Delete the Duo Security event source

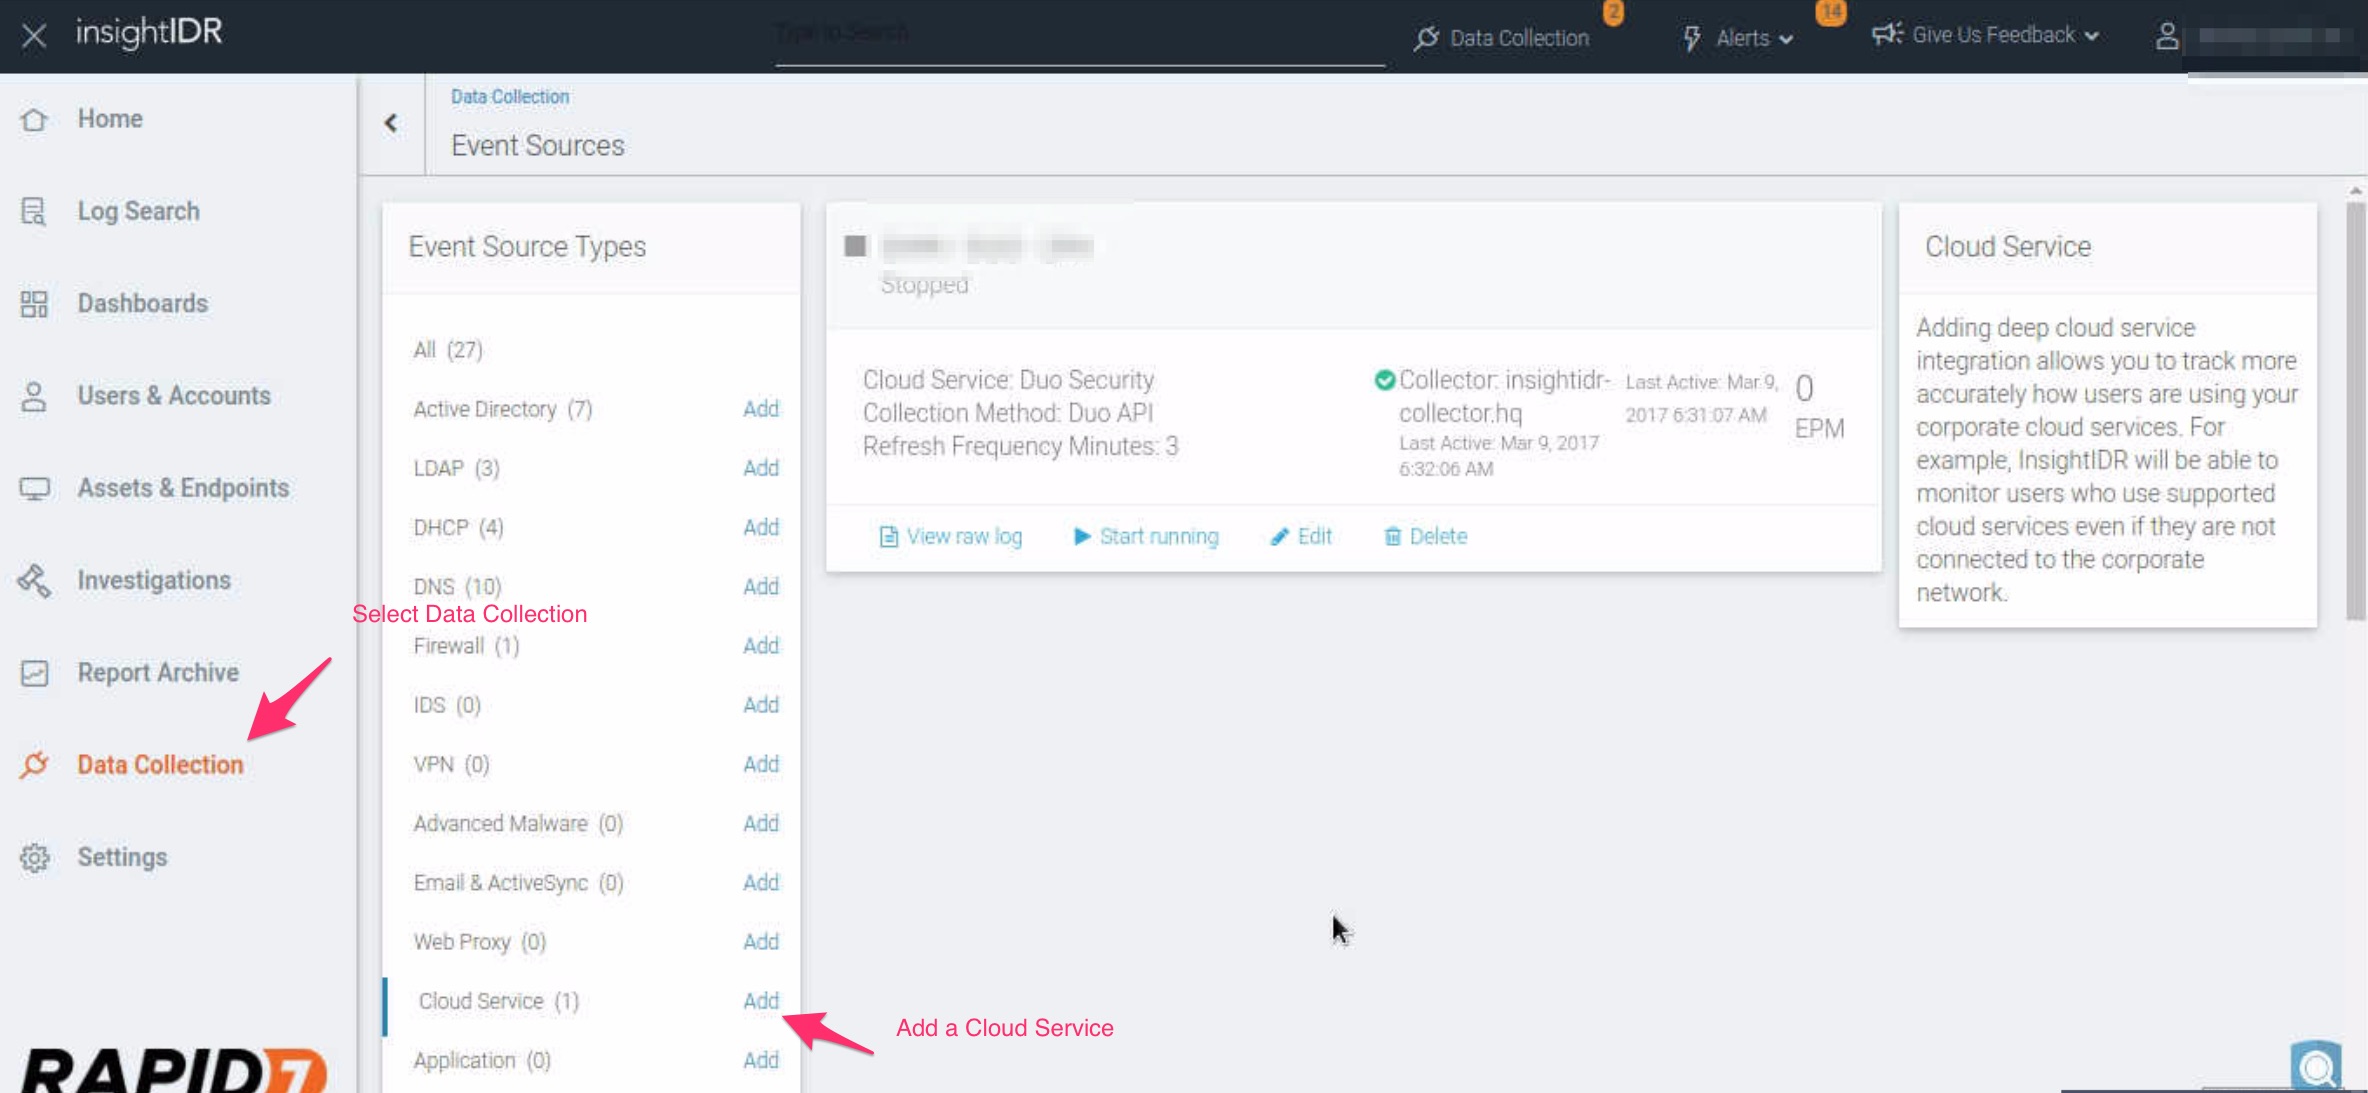tap(1424, 535)
